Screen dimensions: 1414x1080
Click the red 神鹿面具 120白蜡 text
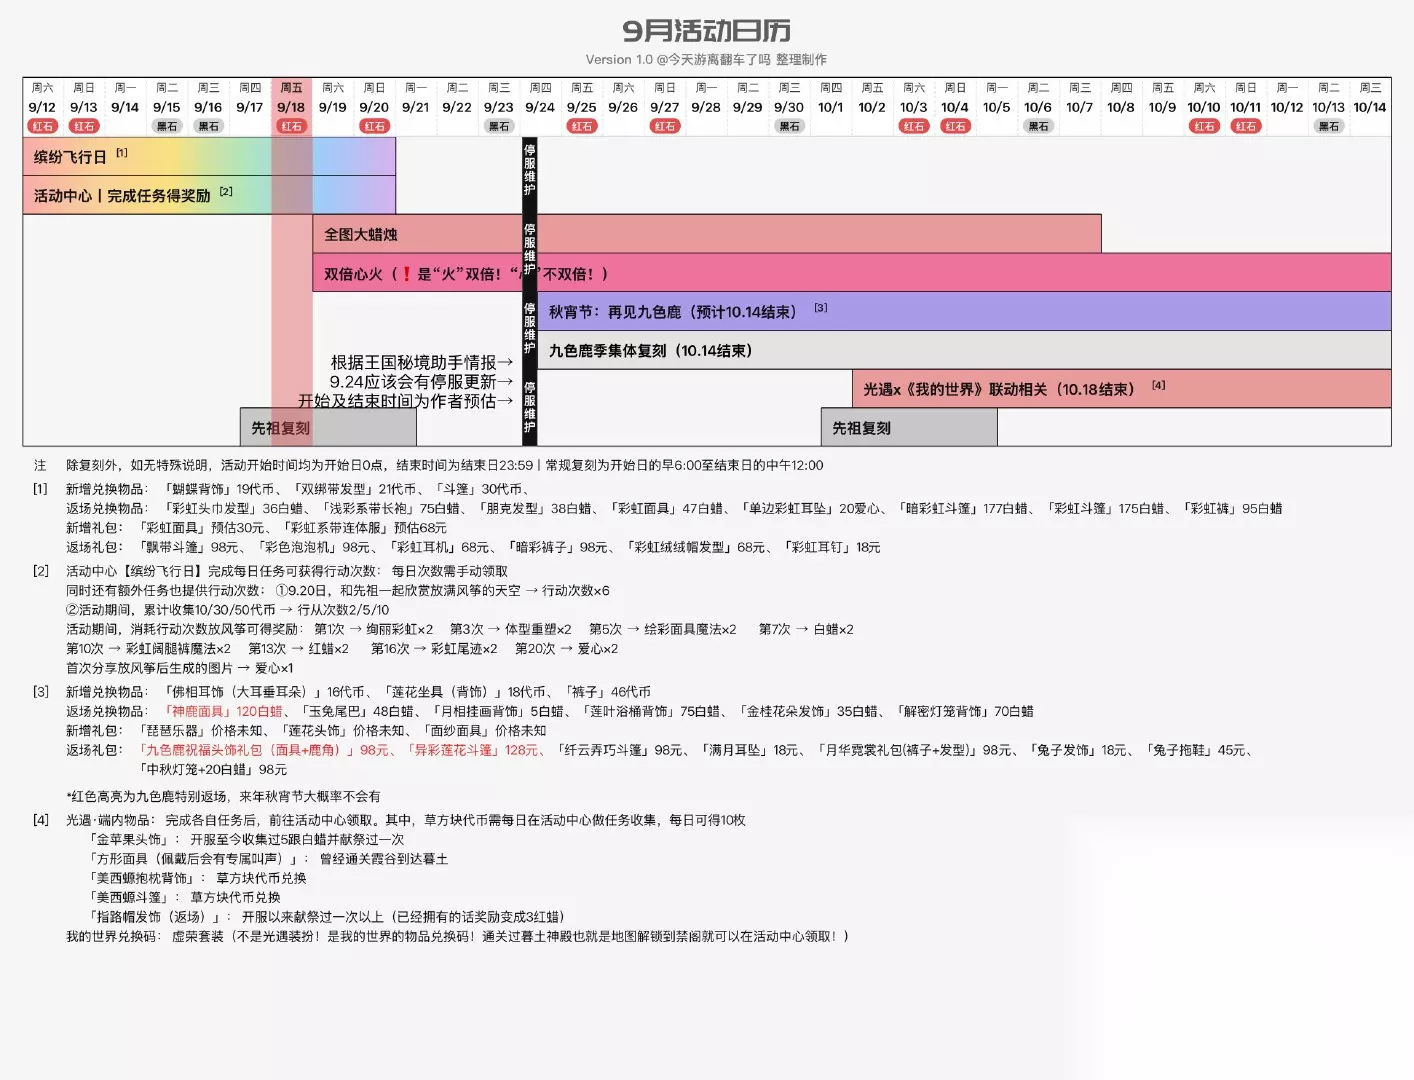click(x=224, y=711)
